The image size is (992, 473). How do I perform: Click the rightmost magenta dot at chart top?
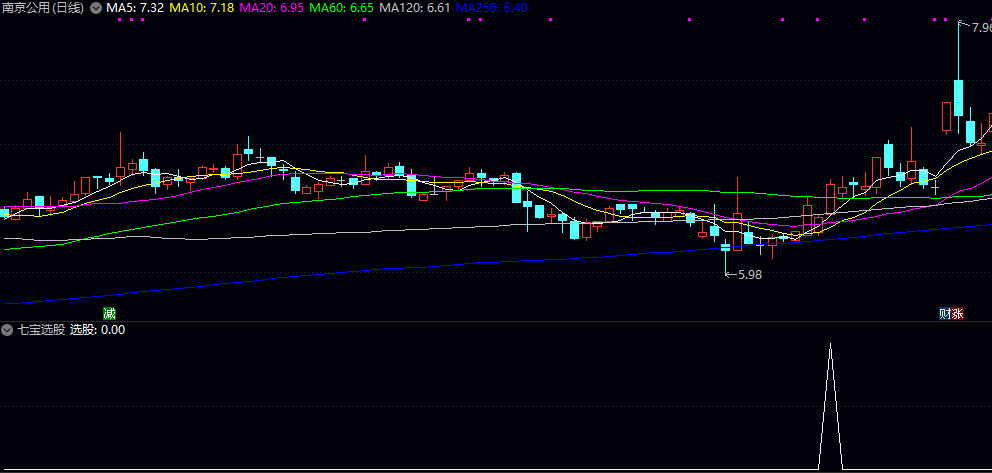pyautogui.click(x=946, y=19)
